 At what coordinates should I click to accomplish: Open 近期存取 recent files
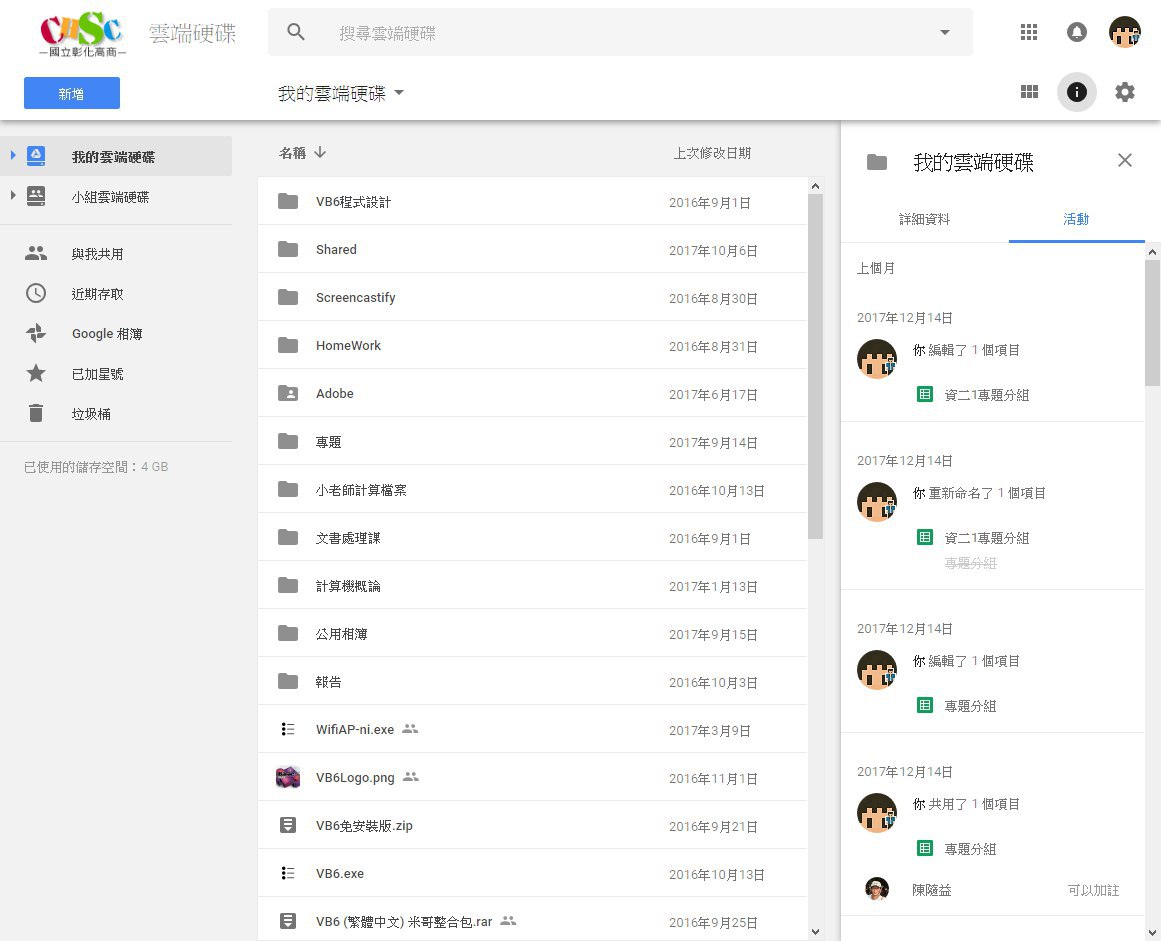pyautogui.click(x=97, y=294)
